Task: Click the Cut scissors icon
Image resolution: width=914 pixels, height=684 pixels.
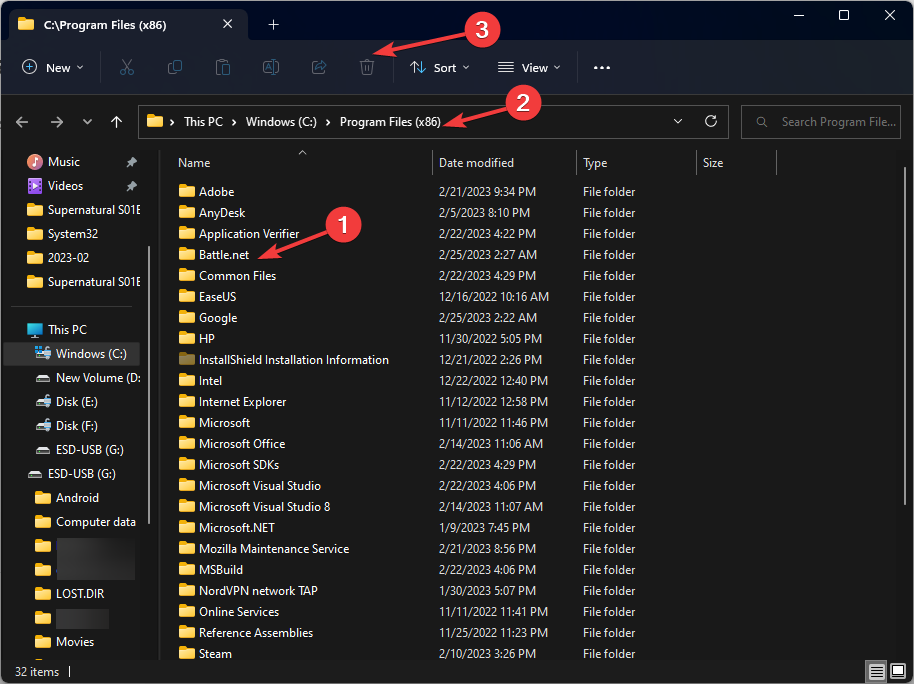Action: pyautogui.click(x=126, y=68)
